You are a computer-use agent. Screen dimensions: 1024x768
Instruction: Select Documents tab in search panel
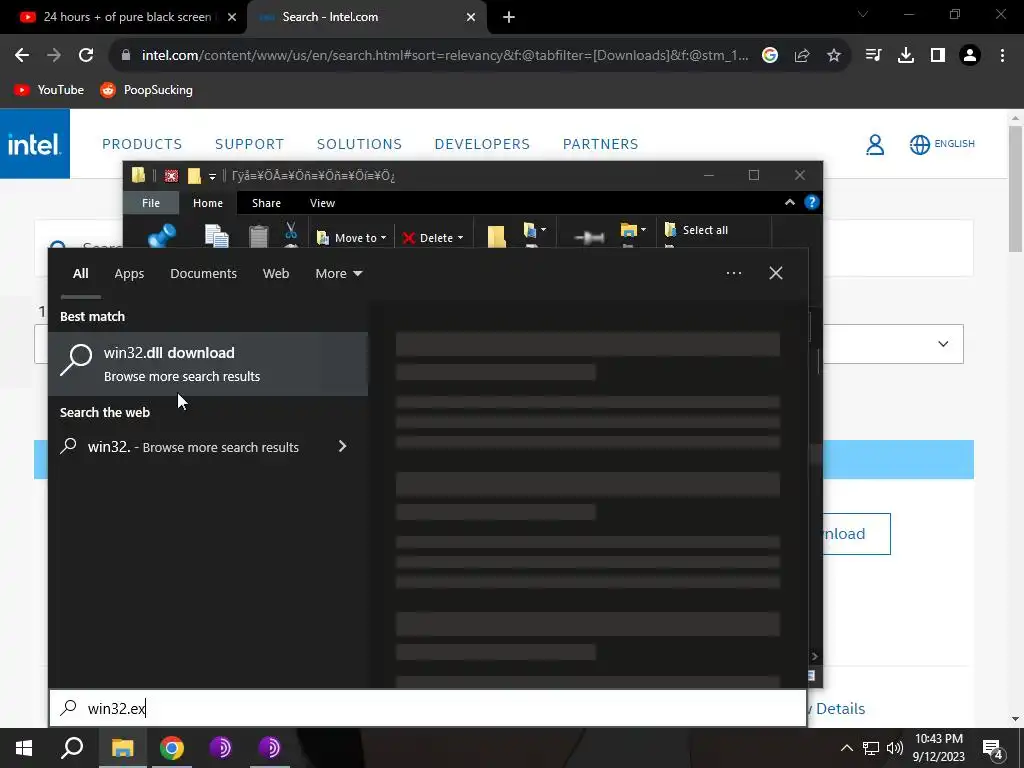pyautogui.click(x=203, y=274)
